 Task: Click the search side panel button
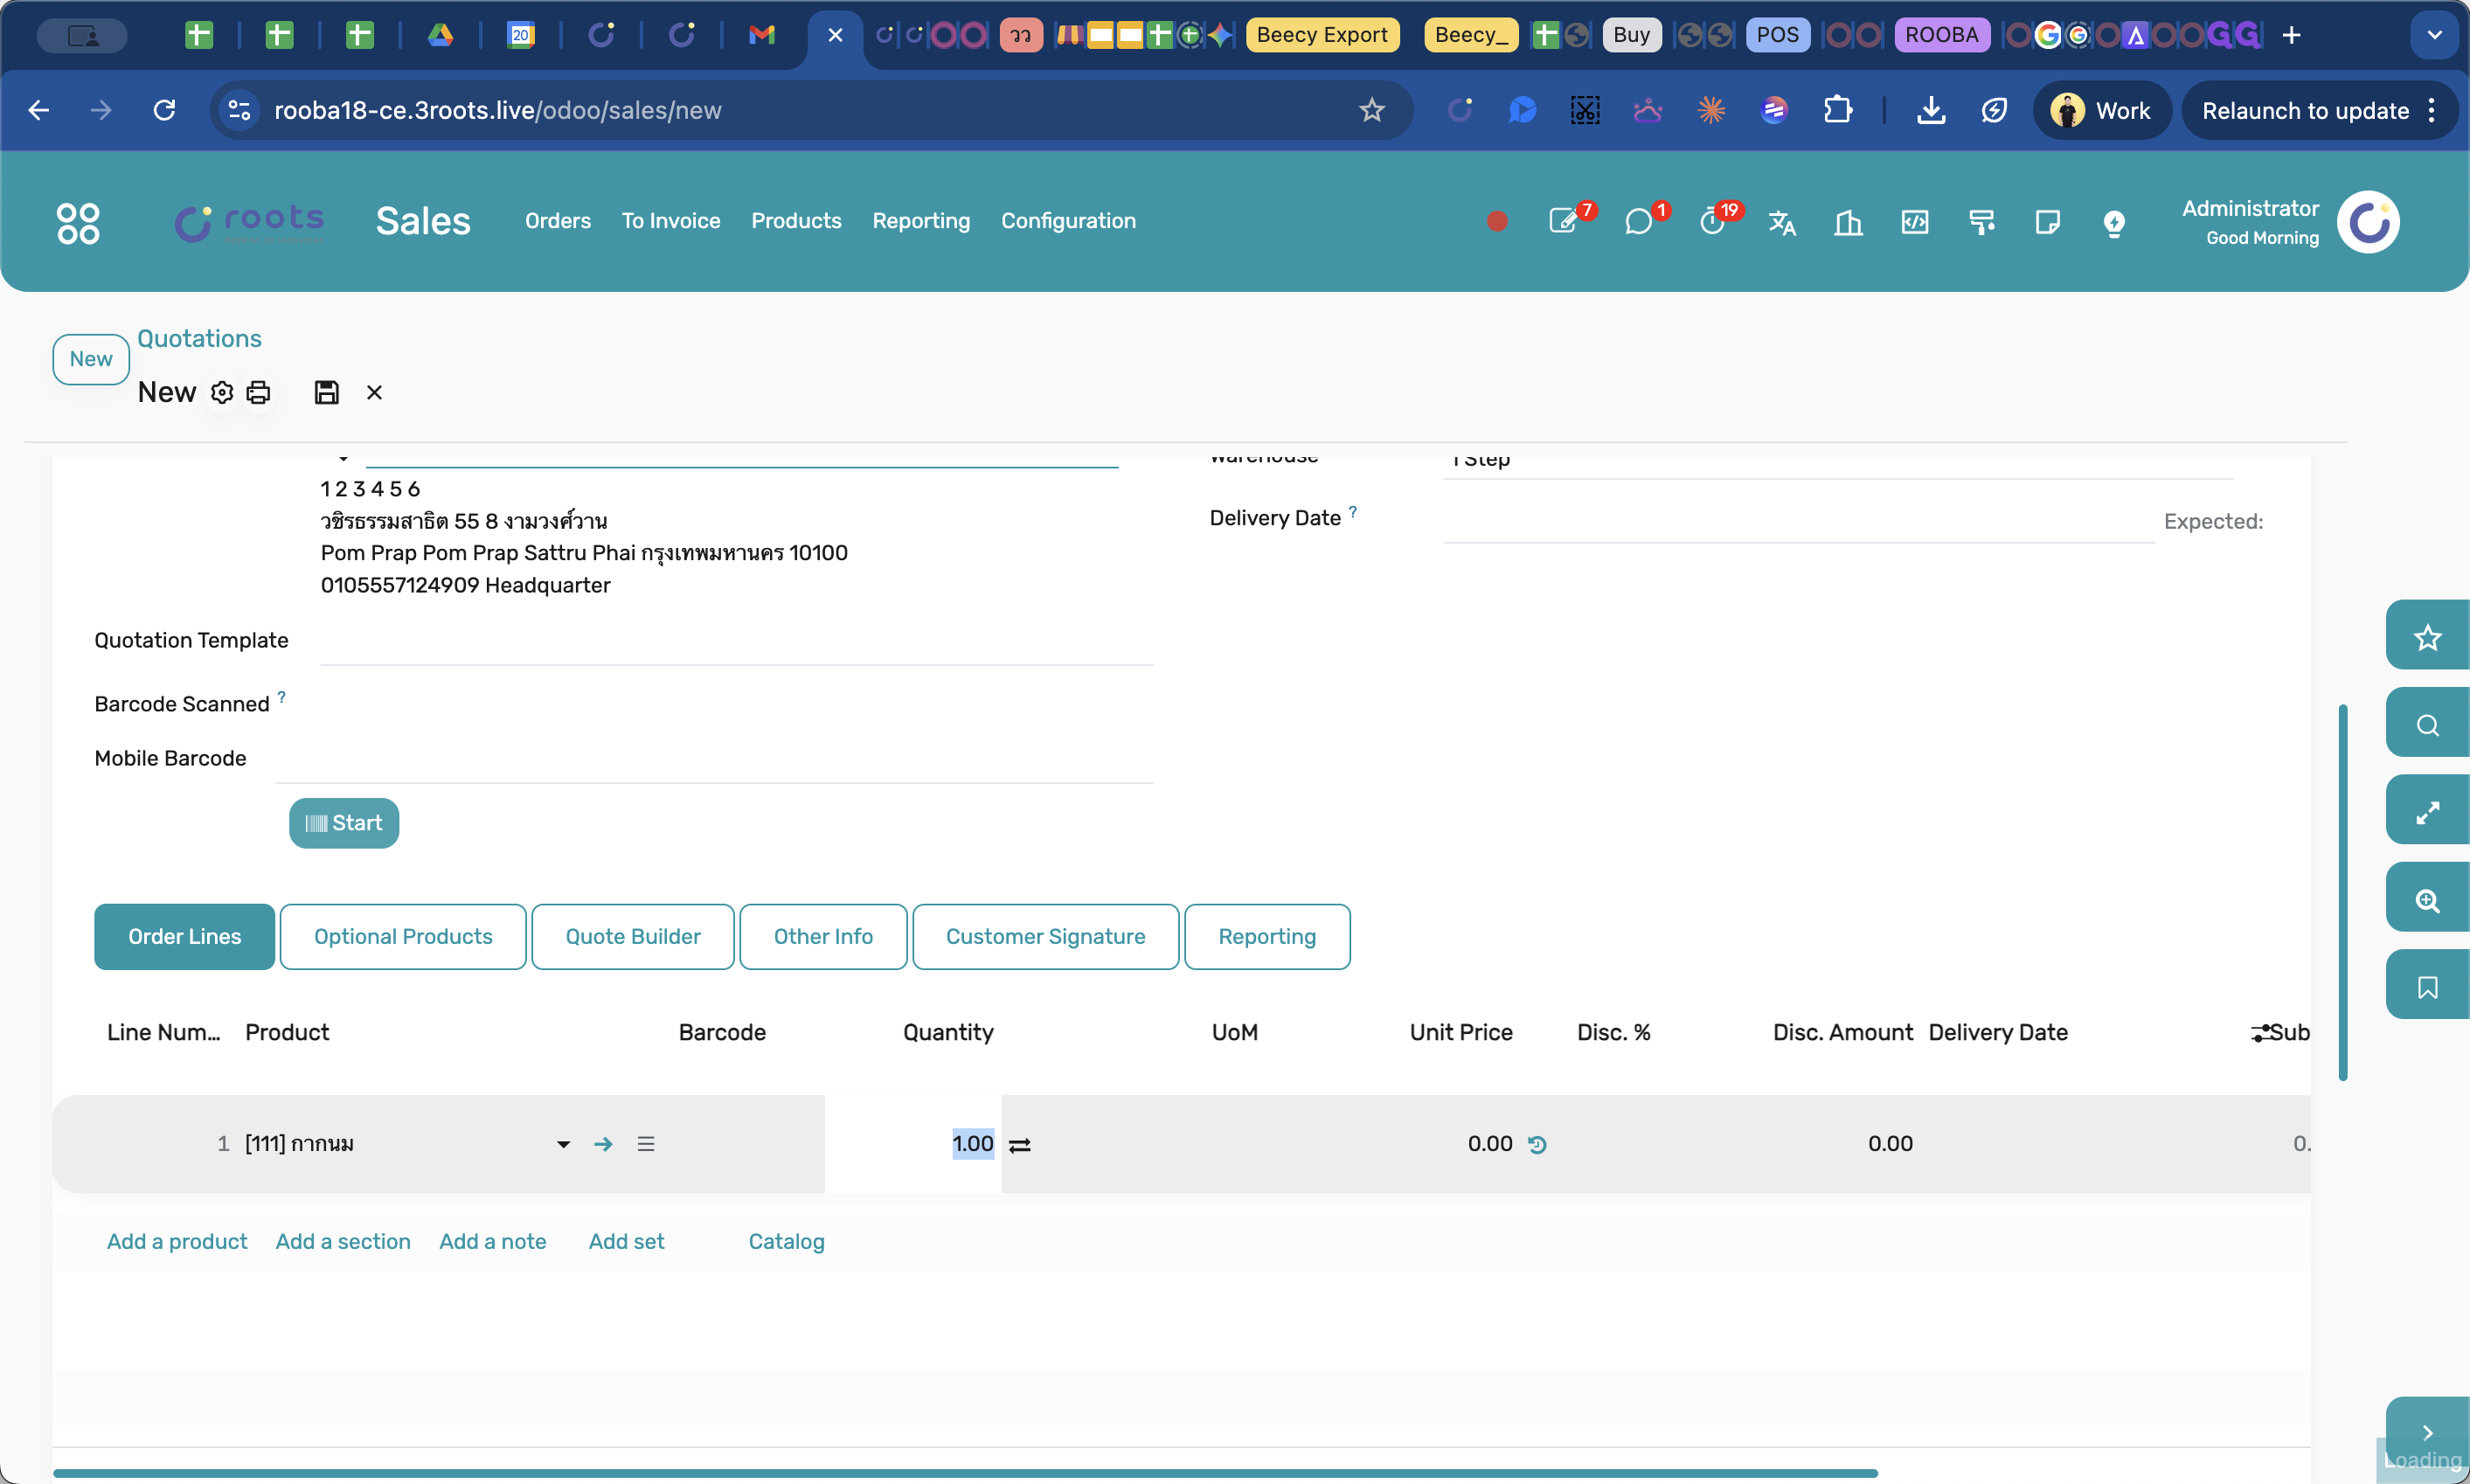[2427, 724]
